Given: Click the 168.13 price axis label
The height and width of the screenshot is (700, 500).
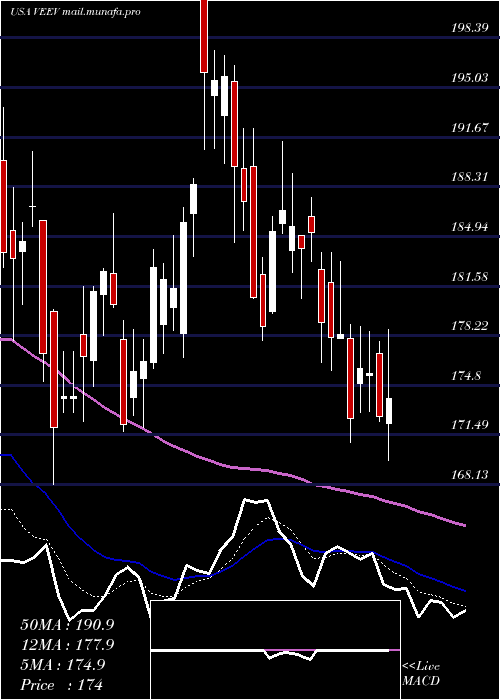Looking at the screenshot, I should (469, 475).
